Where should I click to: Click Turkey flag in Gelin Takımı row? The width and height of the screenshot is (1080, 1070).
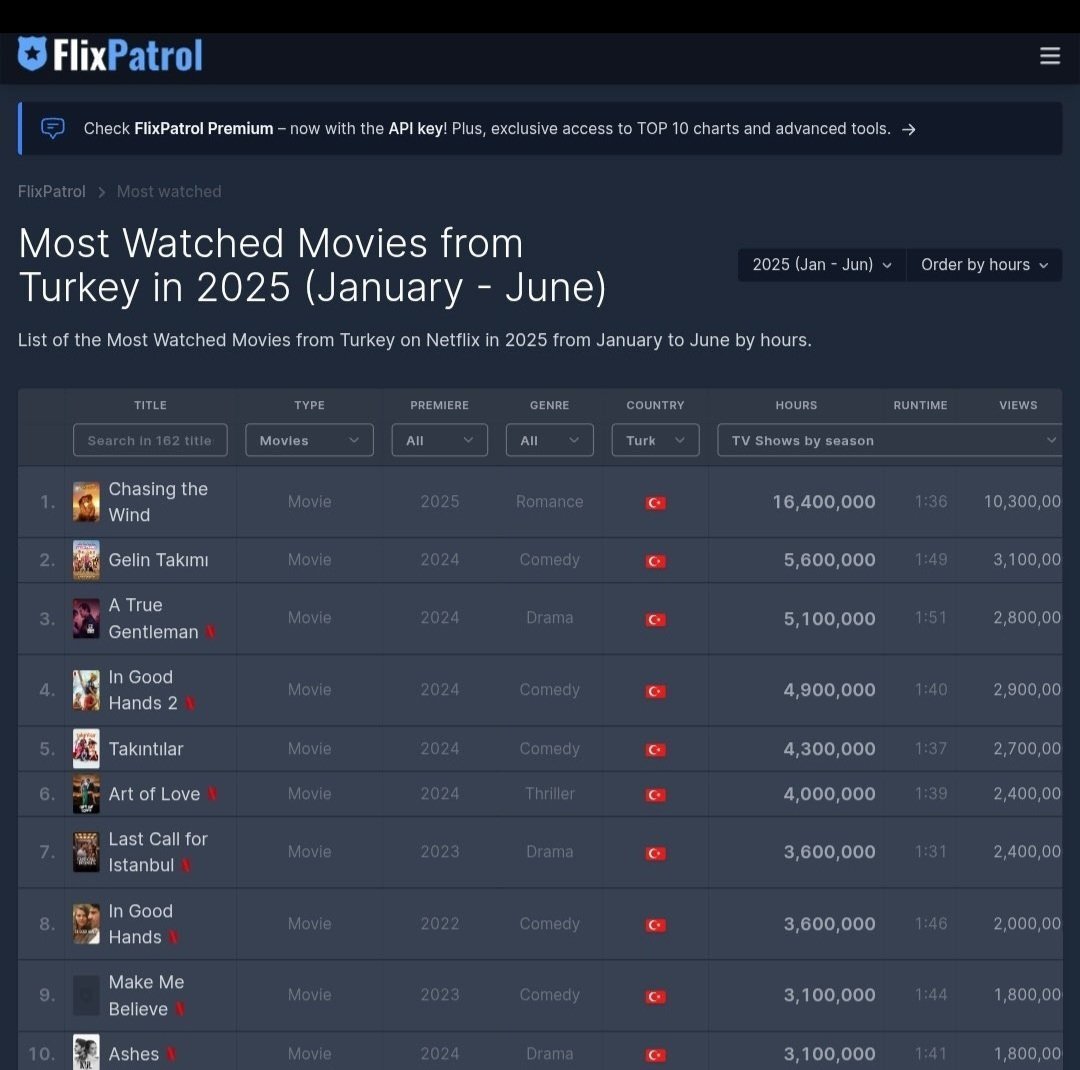(x=655, y=562)
